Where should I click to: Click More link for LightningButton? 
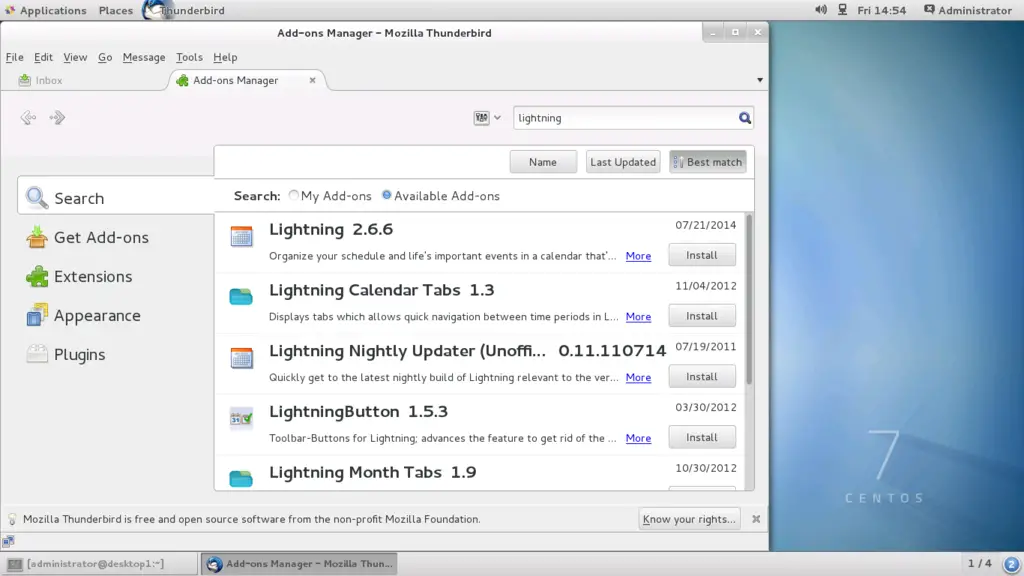pyautogui.click(x=638, y=438)
